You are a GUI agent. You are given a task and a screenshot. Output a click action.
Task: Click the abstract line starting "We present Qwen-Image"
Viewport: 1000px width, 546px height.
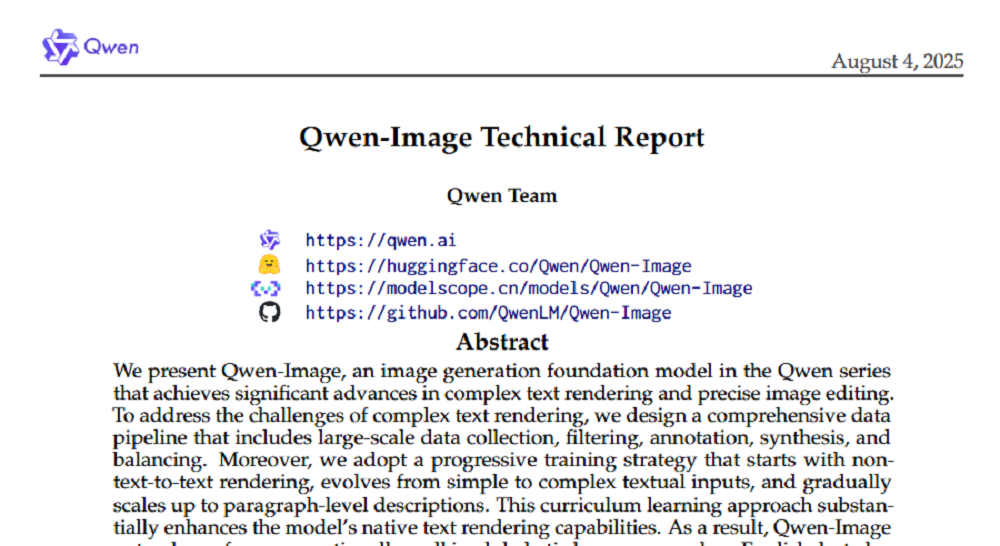pyautogui.click(x=502, y=372)
